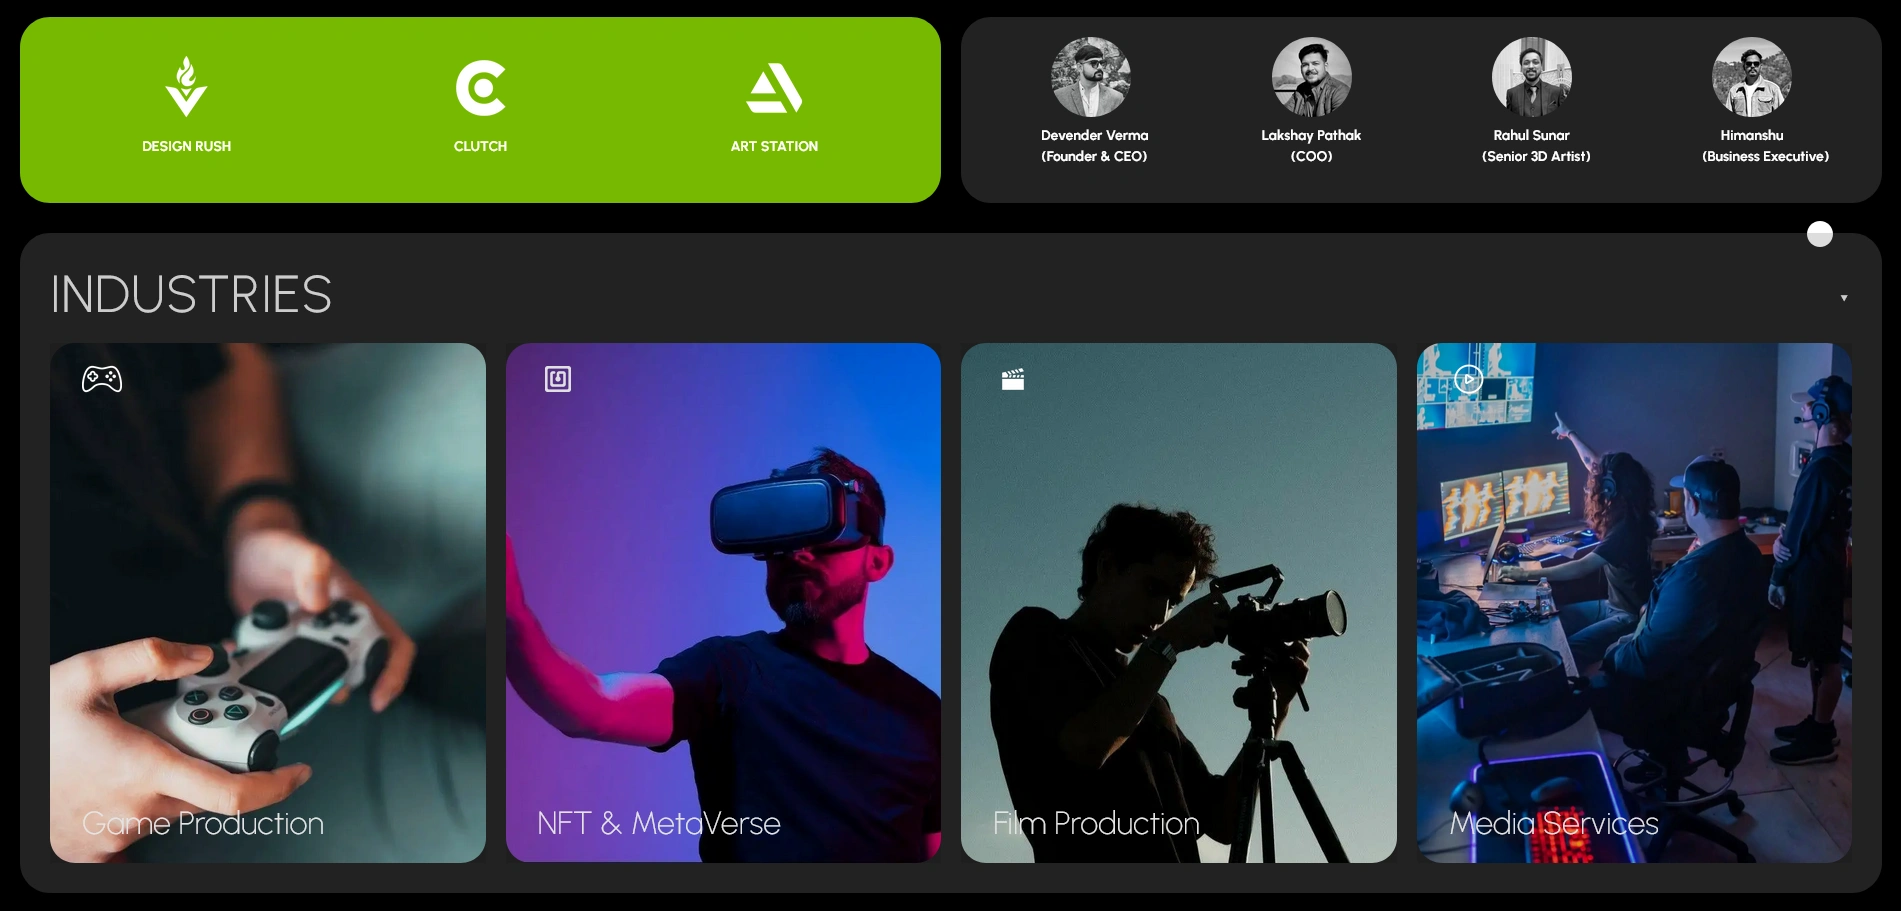Click Himanshu's profile photo
The width and height of the screenshot is (1901, 911).
(1751, 77)
